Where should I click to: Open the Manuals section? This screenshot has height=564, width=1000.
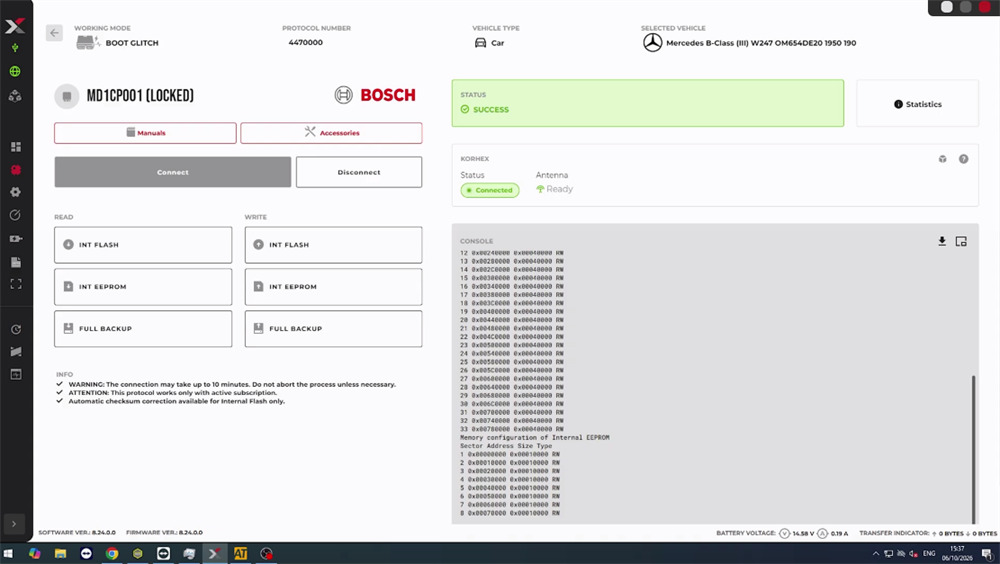tap(145, 133)
